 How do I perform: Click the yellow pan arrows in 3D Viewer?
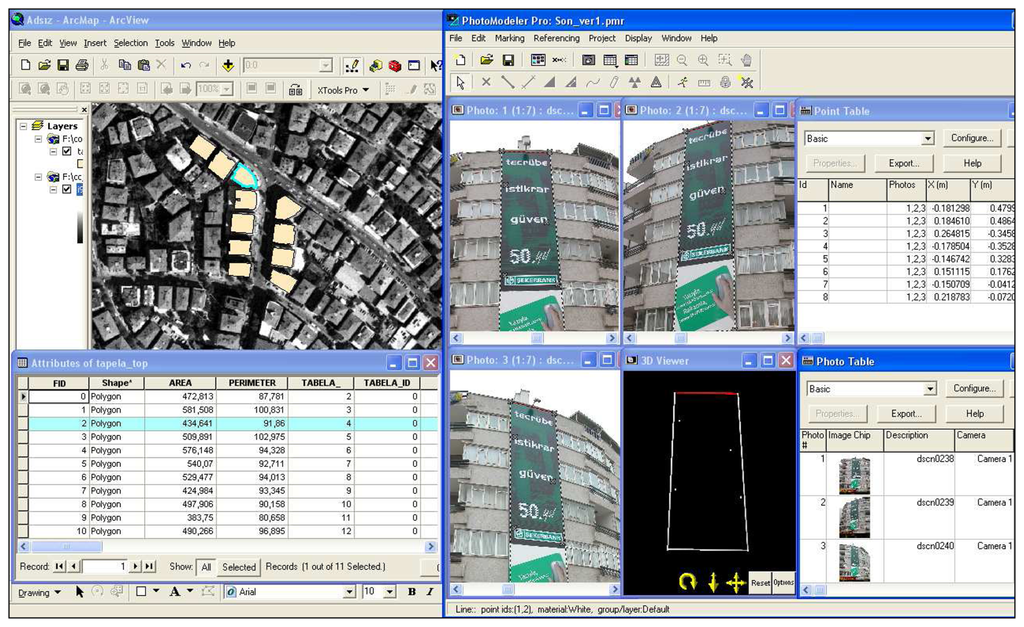click(x=735, y=581)
